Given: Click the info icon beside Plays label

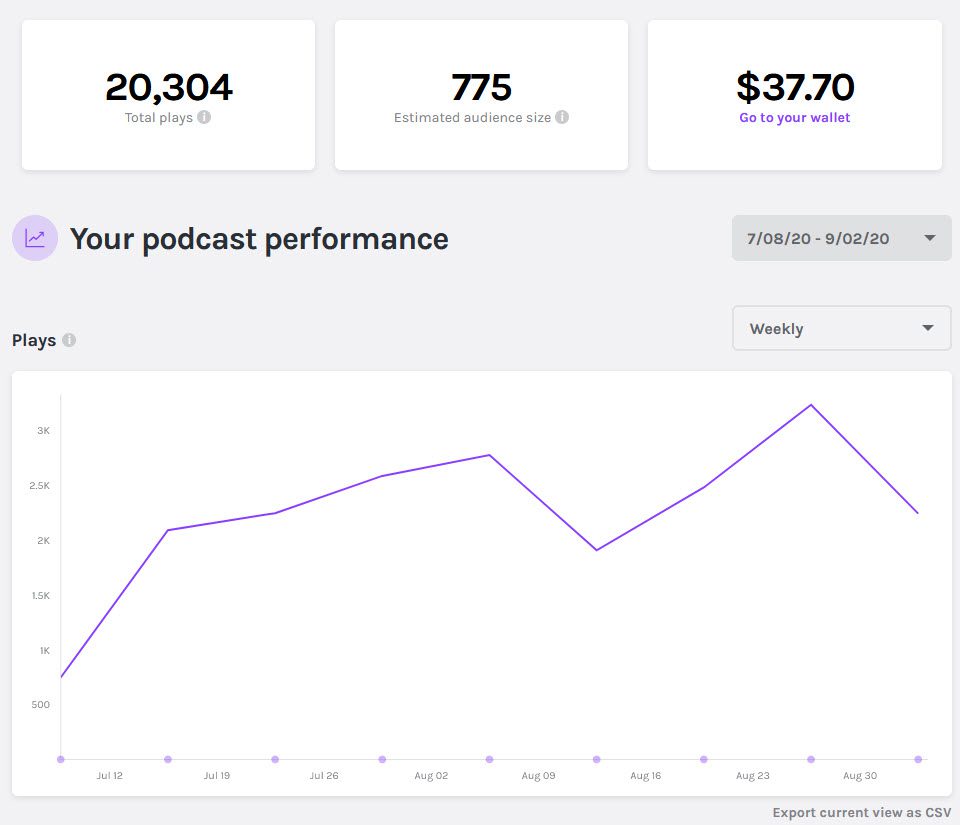Looking at the screenshot, I should coord(68,339).
